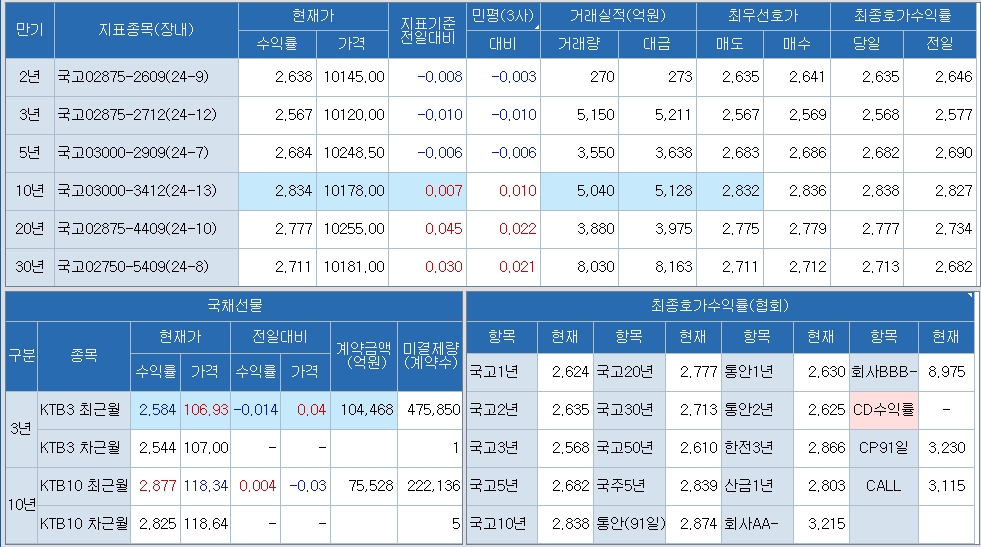Select the CALL rate item
Image resolution: width=981 pixels, height=547 pixels.
coord(883,486)
